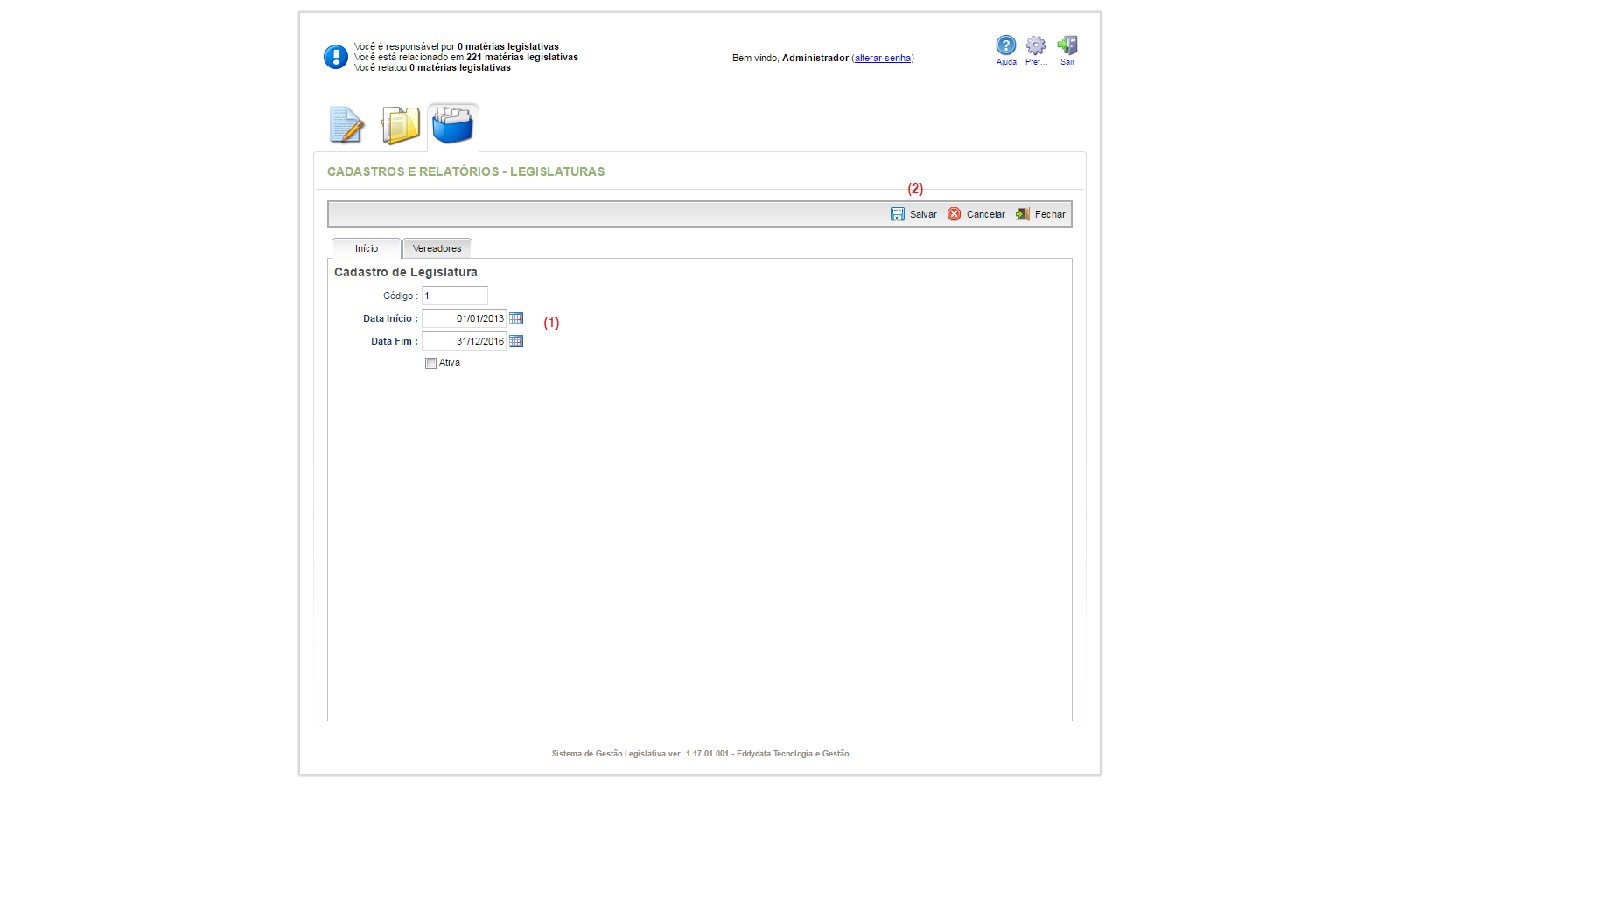
Task: Click the Data Início date field
Action: click(x=464, y=318)
